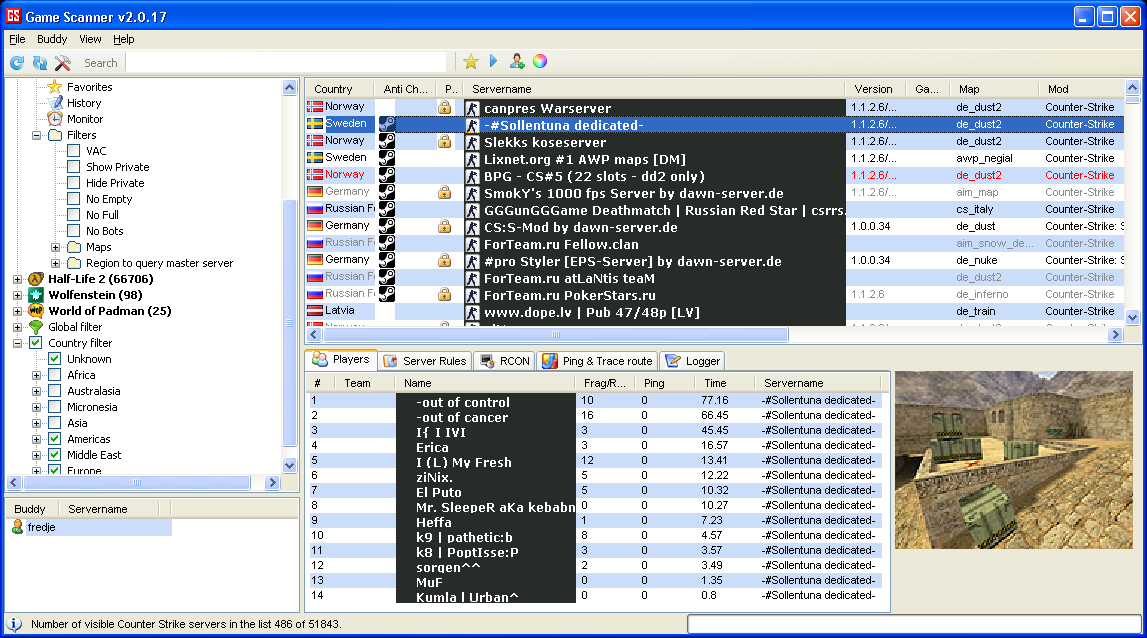The width and height of the screenshot is (1147, 638).
Task: Click the color wheel toolbar icon
Action: click(540, 61)
